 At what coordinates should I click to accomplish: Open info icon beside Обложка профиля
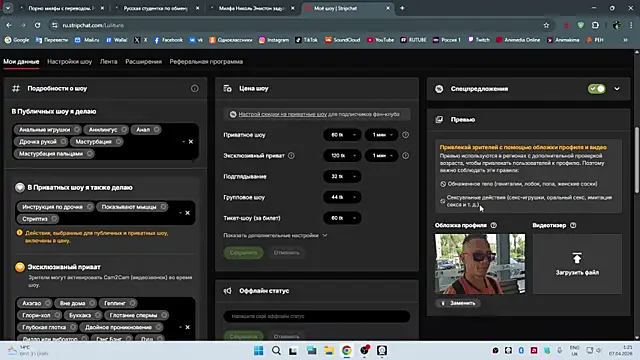click(493, 225)
